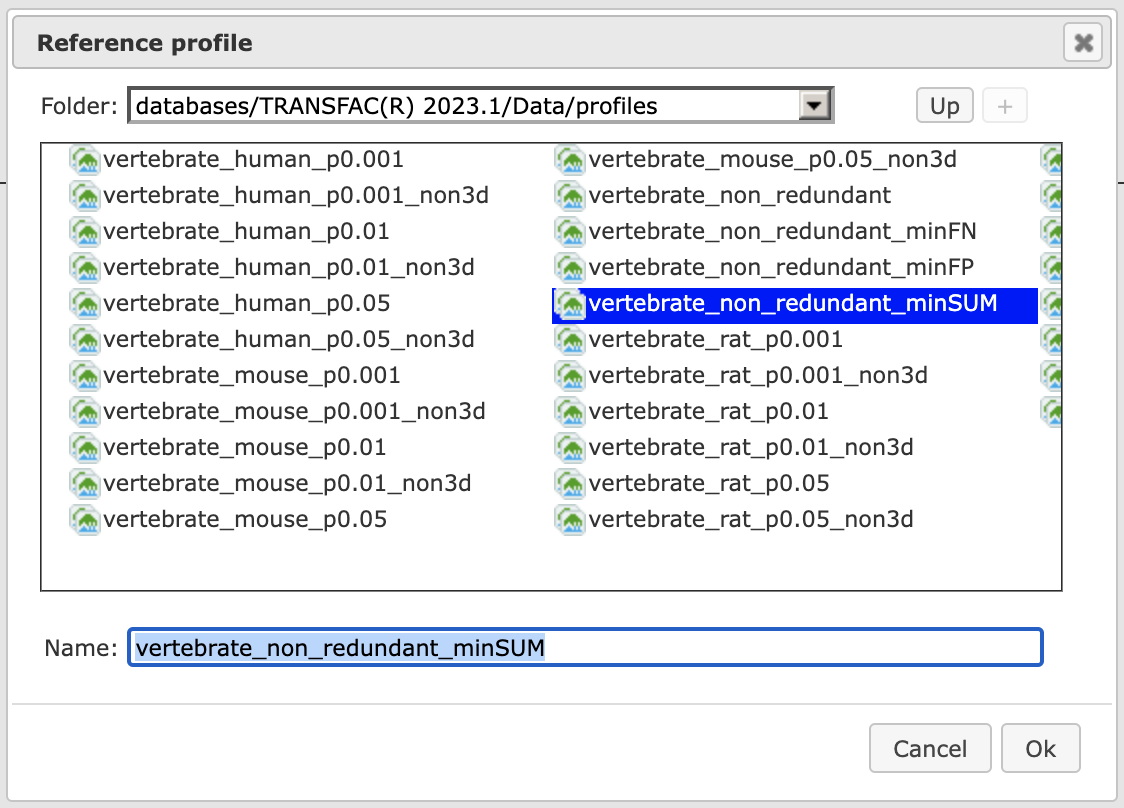
Task: Select vertebrate_human_p0.01_non3d profile name
Action: tap(288, 267)
